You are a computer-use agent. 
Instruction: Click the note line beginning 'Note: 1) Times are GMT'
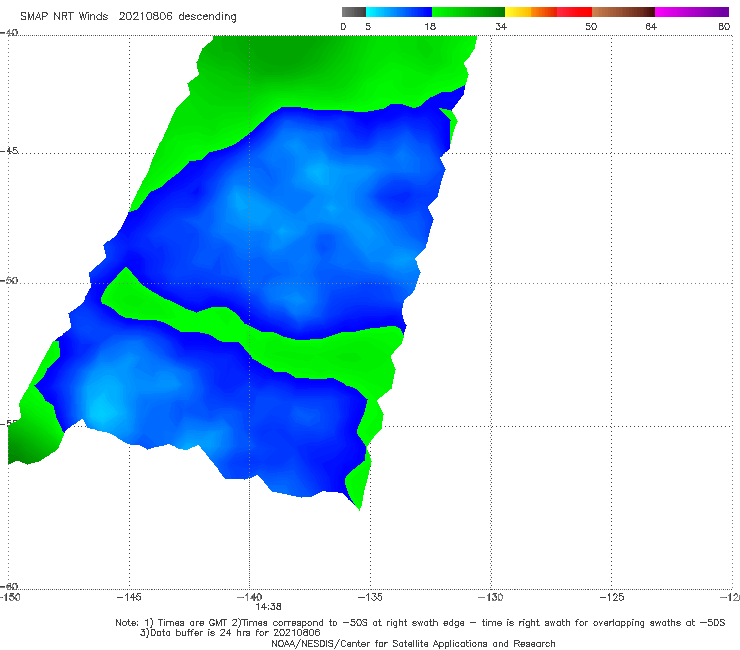[420, 623]
